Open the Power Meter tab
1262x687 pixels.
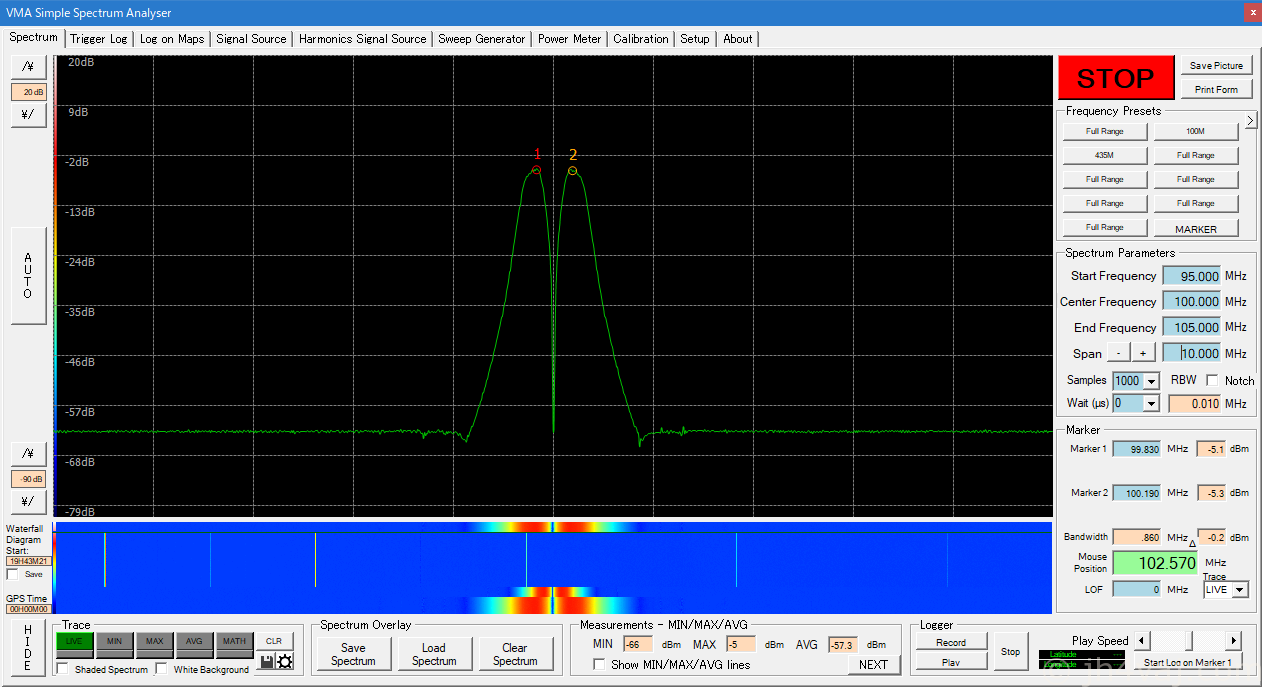(569, 39)
